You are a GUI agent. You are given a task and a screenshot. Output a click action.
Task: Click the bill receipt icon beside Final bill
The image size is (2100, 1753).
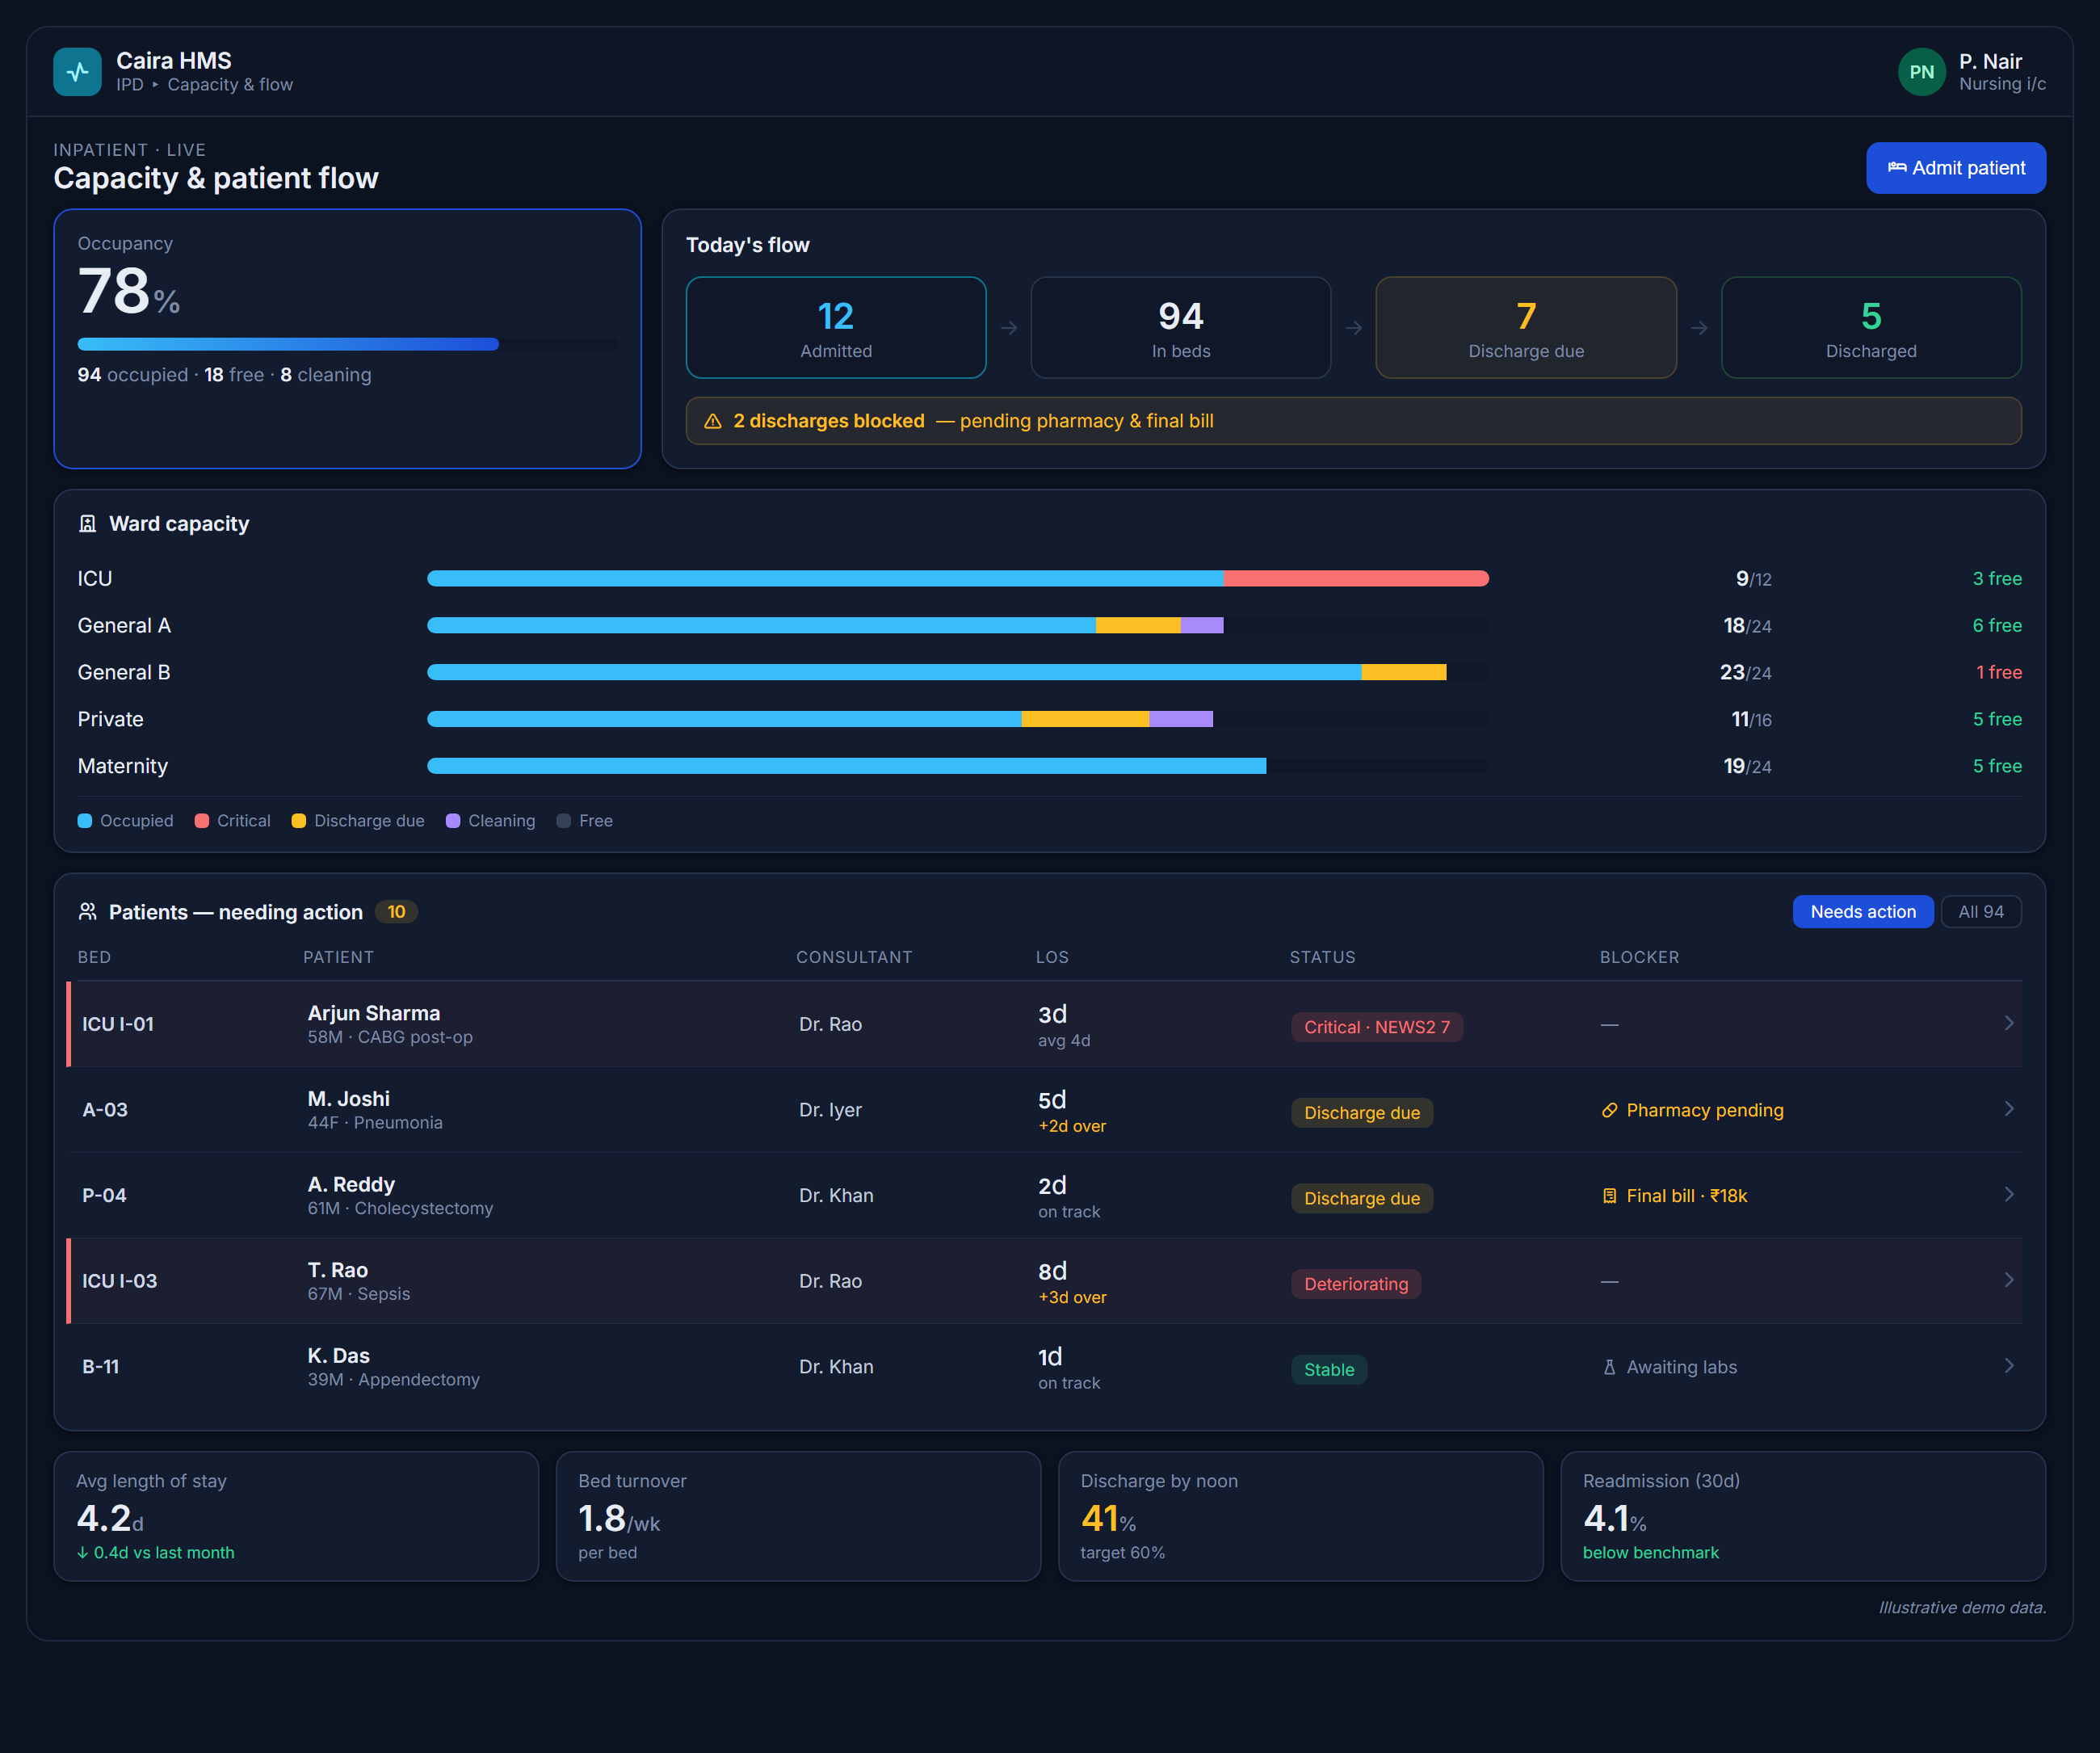coord(1609,1196)
